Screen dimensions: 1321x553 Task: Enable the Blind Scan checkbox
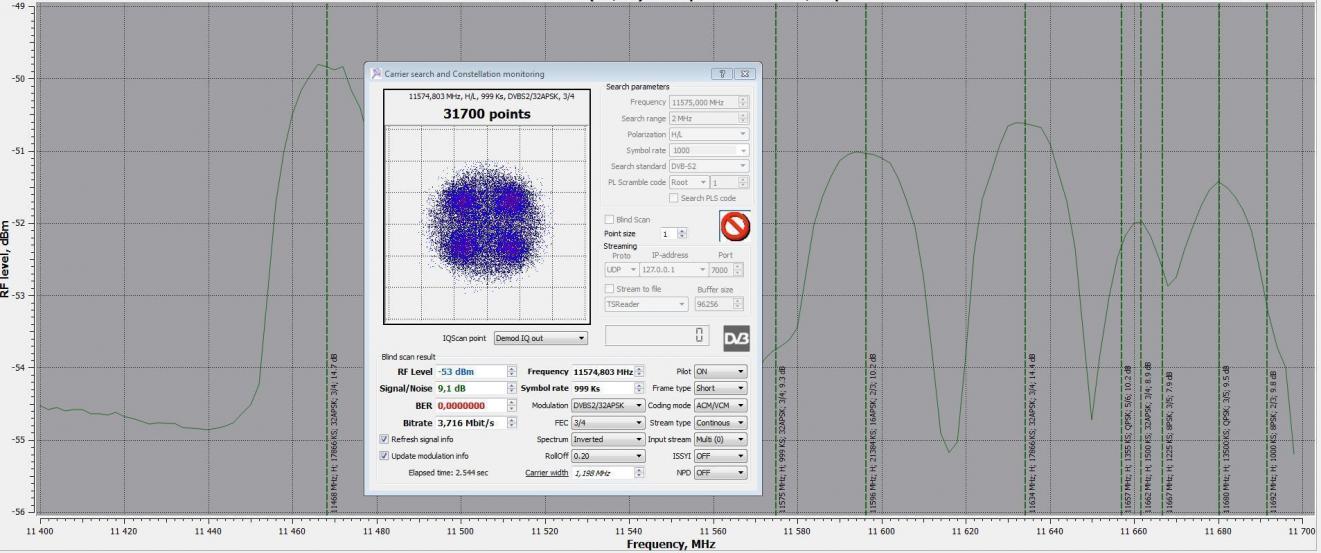[609, 219]
